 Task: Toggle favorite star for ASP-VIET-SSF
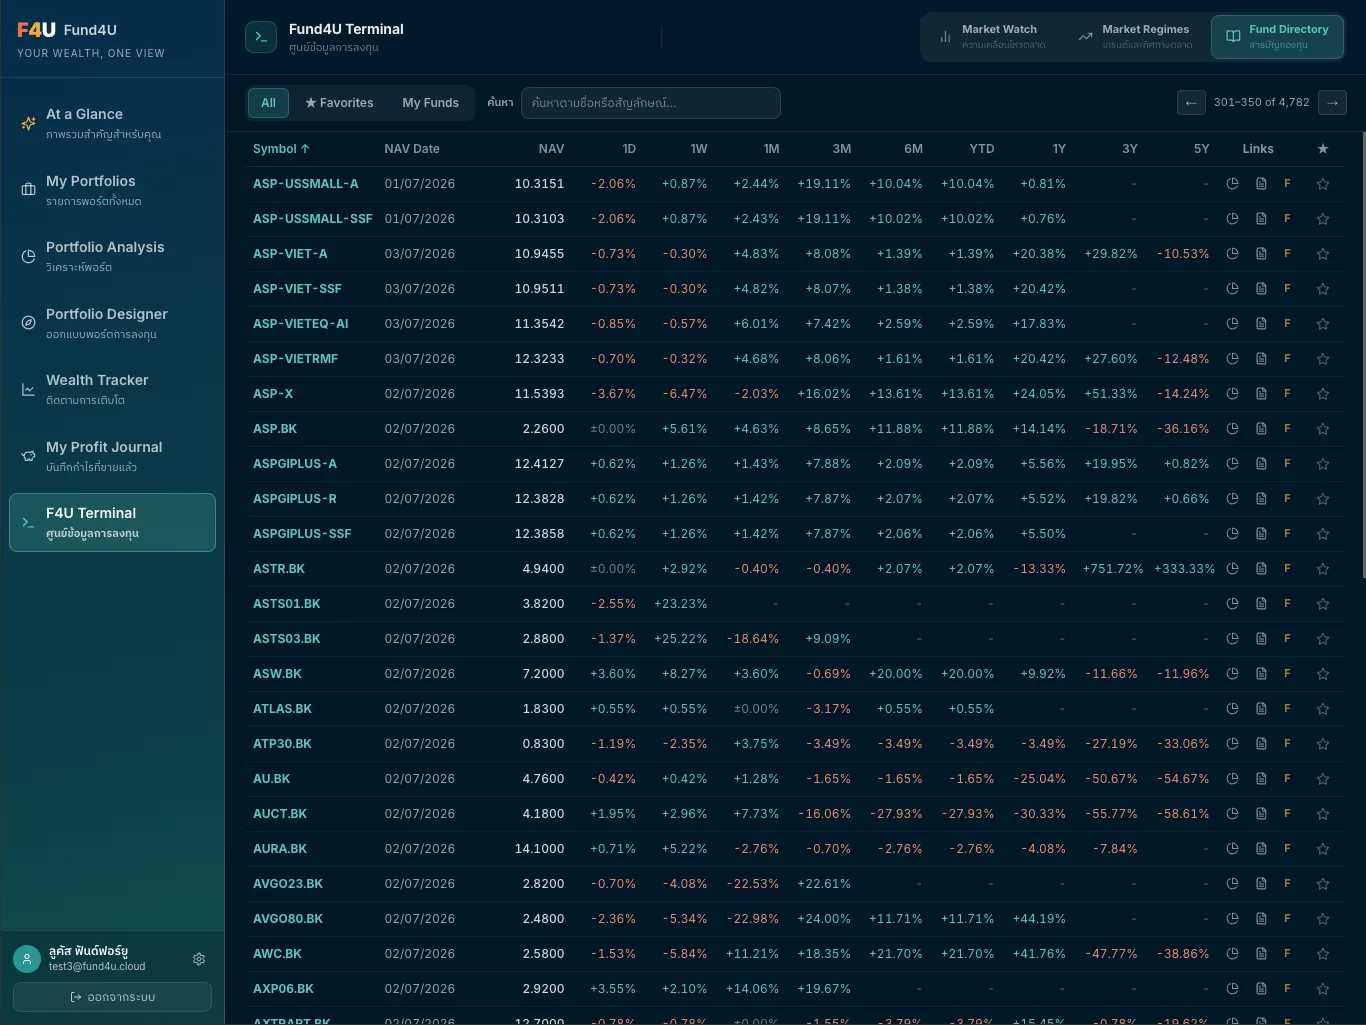coord(1323,289)
